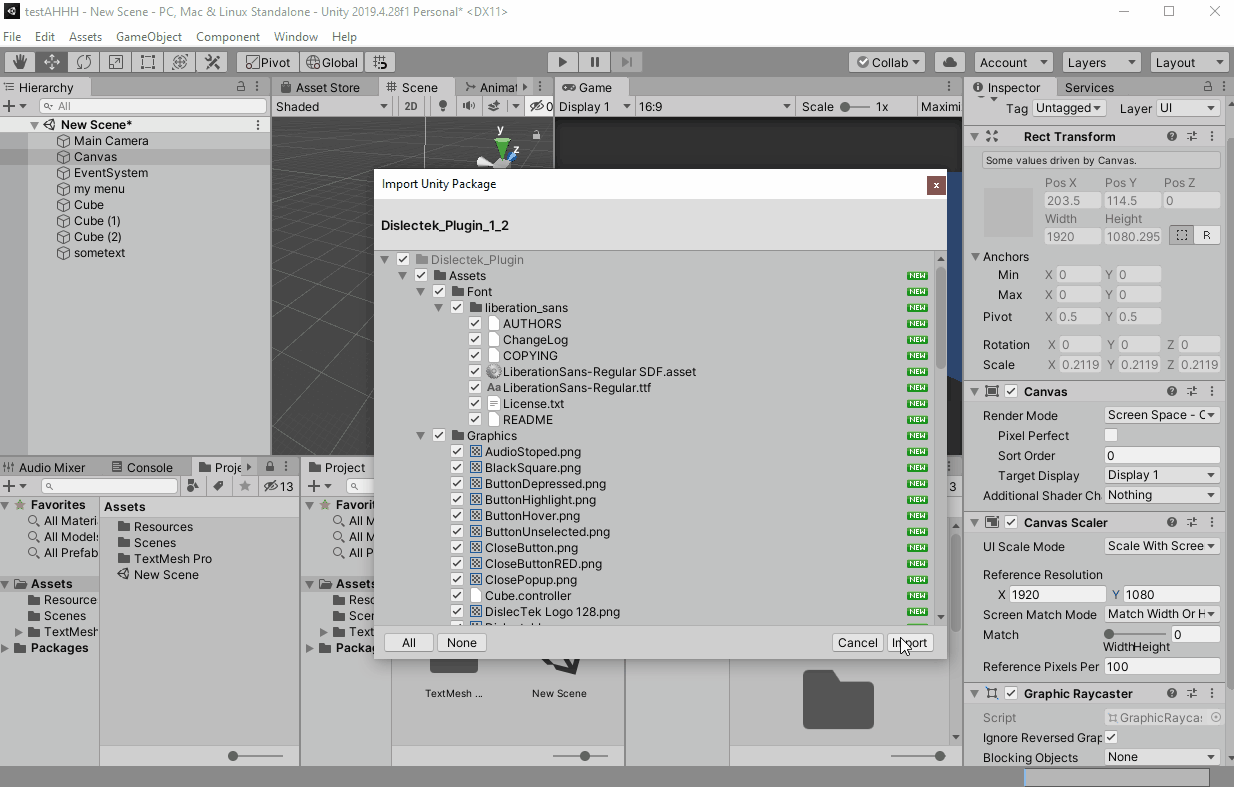This screenshot has height=787, width=1234.
Task: Select the Move tool in the toolbar
Action: [51, 62]
